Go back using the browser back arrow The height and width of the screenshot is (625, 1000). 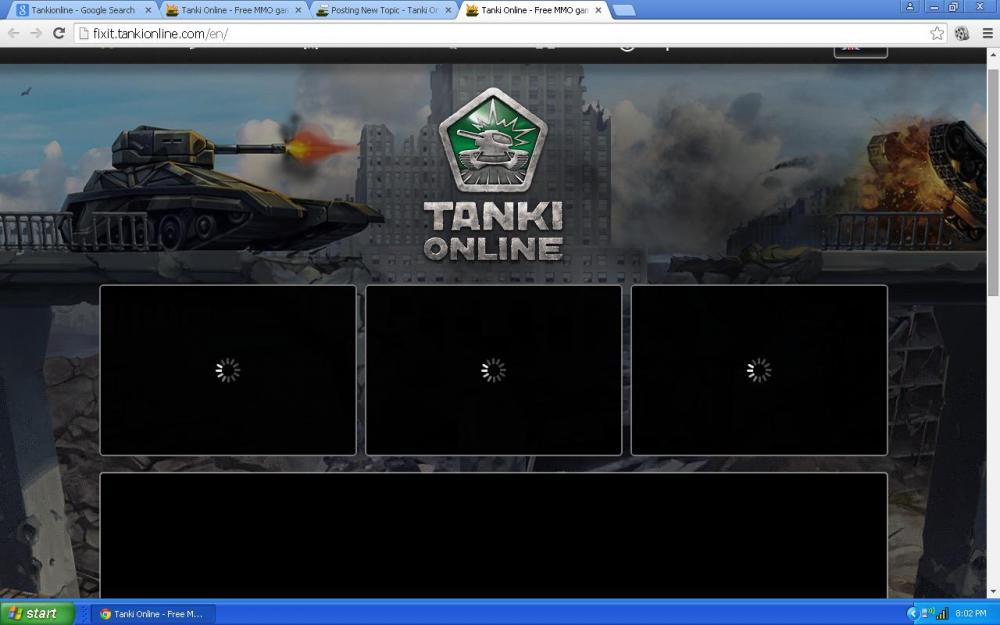click(14, 33)
